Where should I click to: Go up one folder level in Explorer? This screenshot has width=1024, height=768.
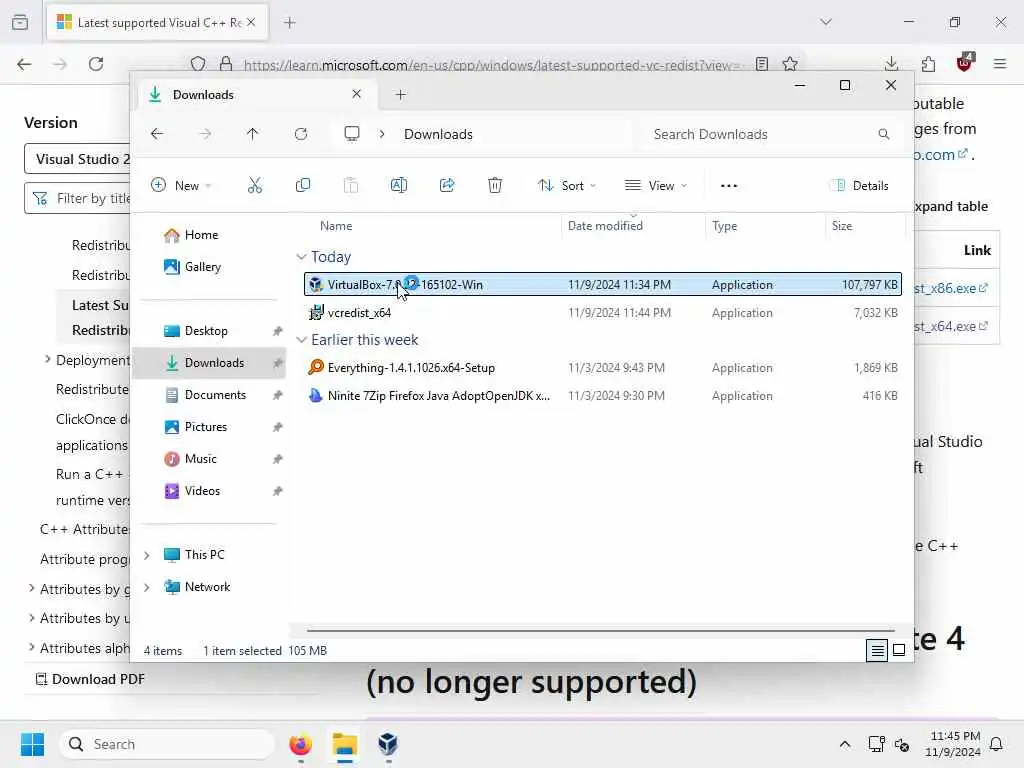253,134
